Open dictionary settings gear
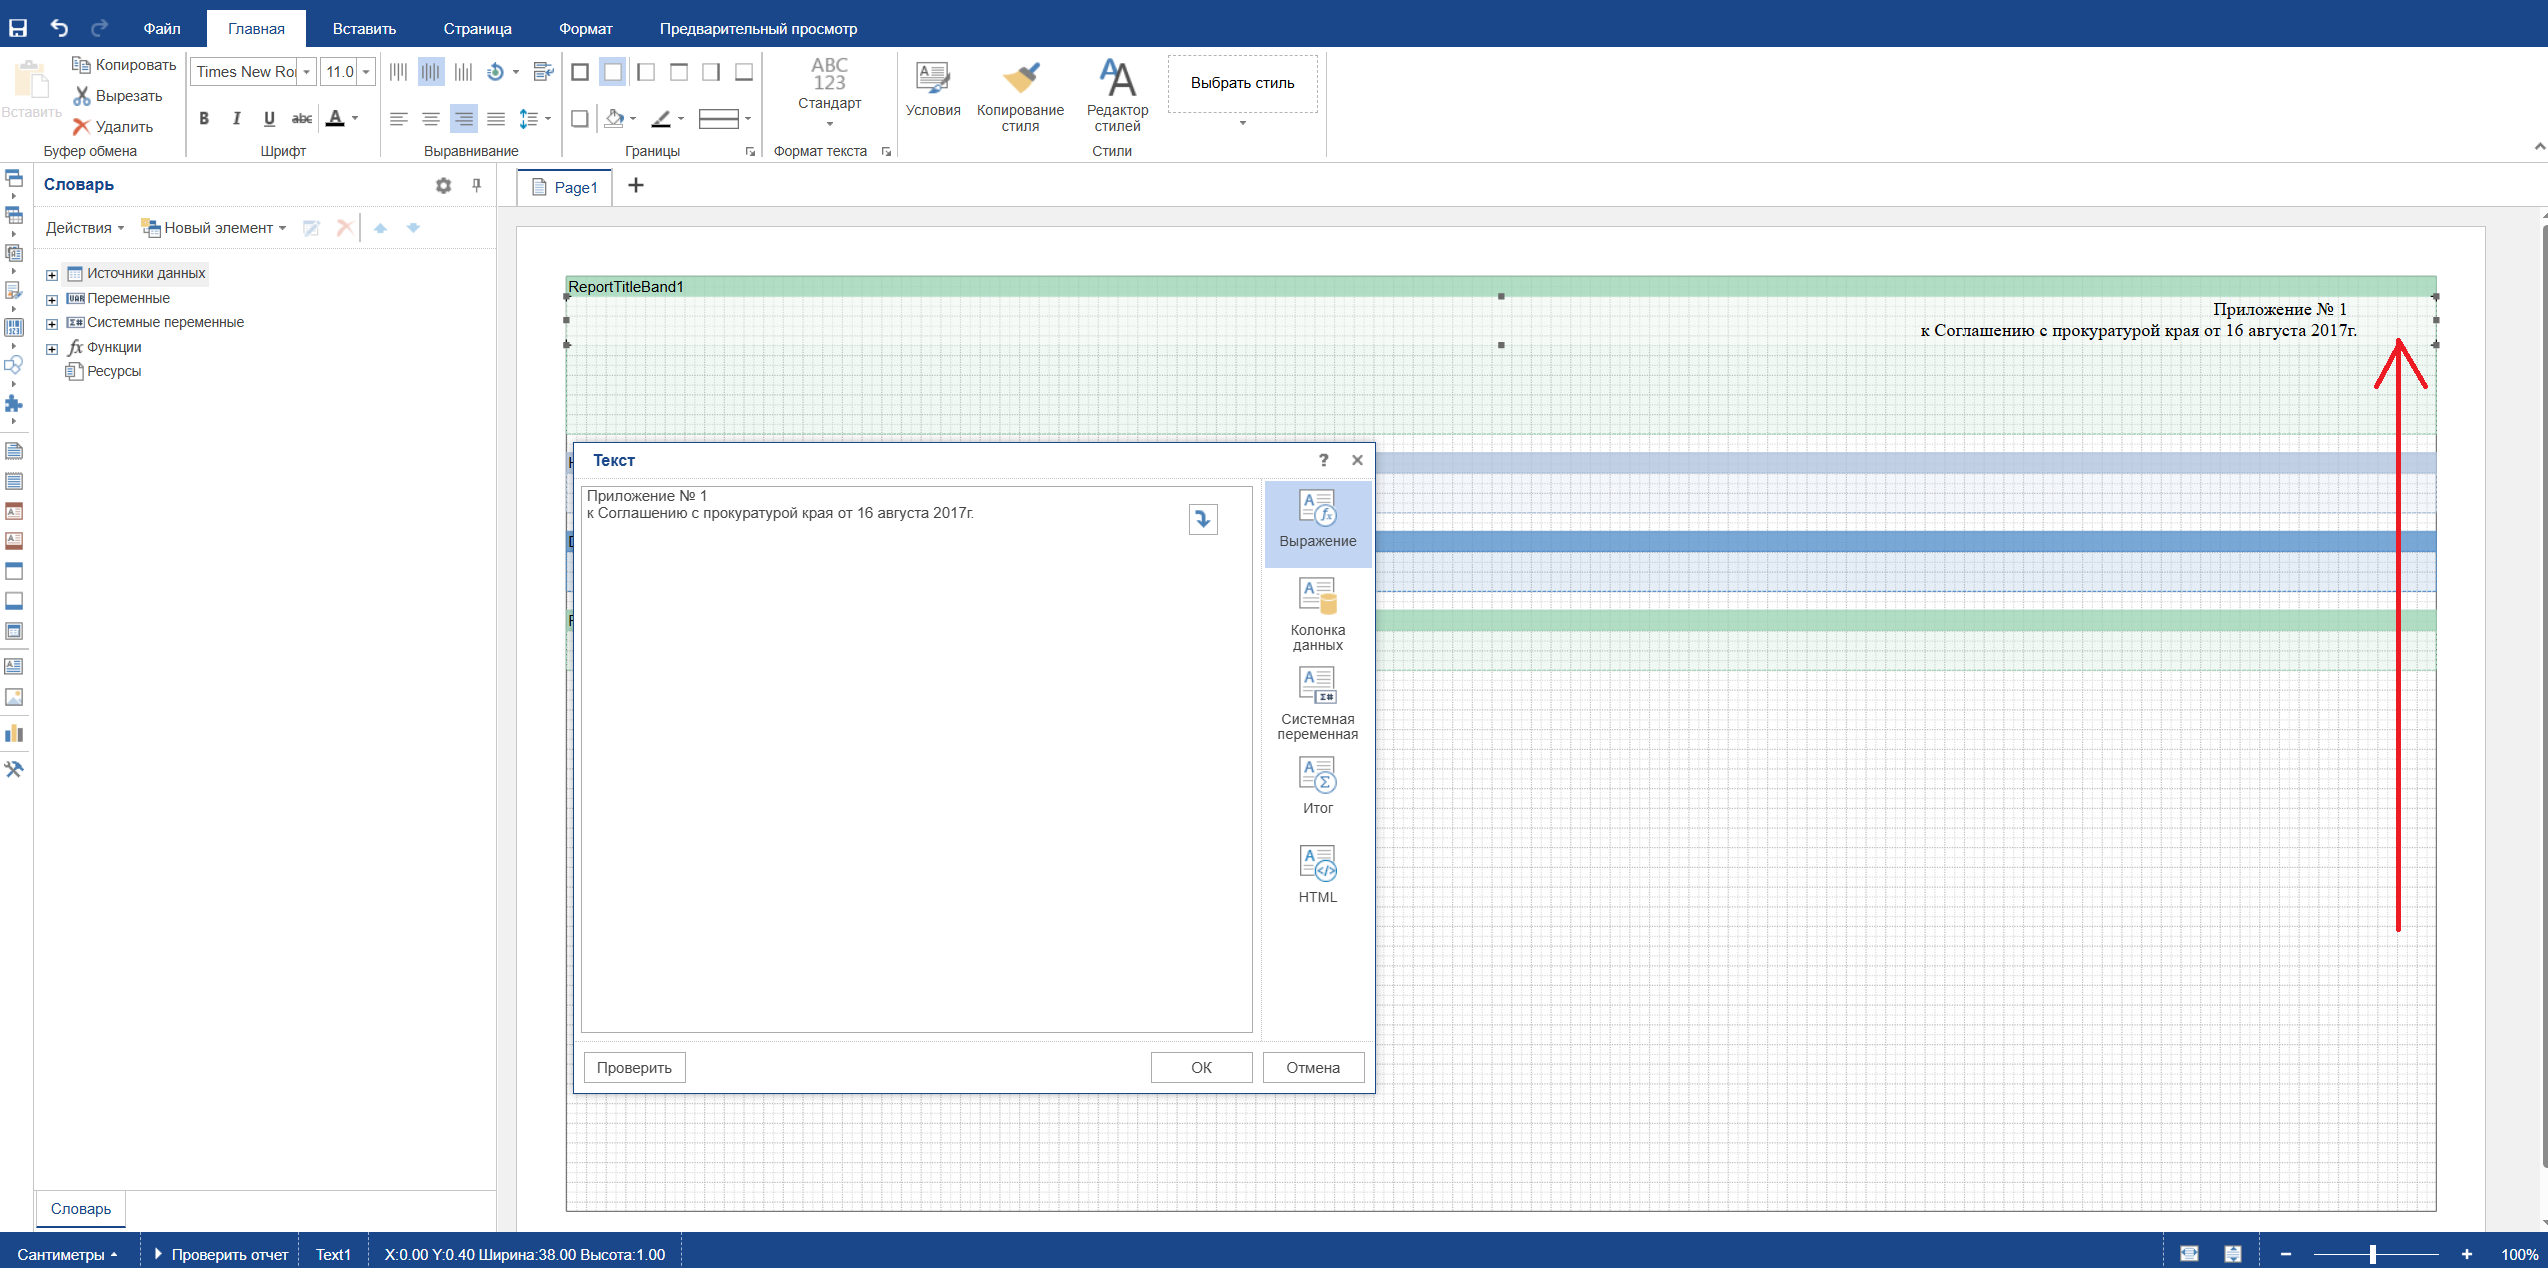 tap(444, 185)
